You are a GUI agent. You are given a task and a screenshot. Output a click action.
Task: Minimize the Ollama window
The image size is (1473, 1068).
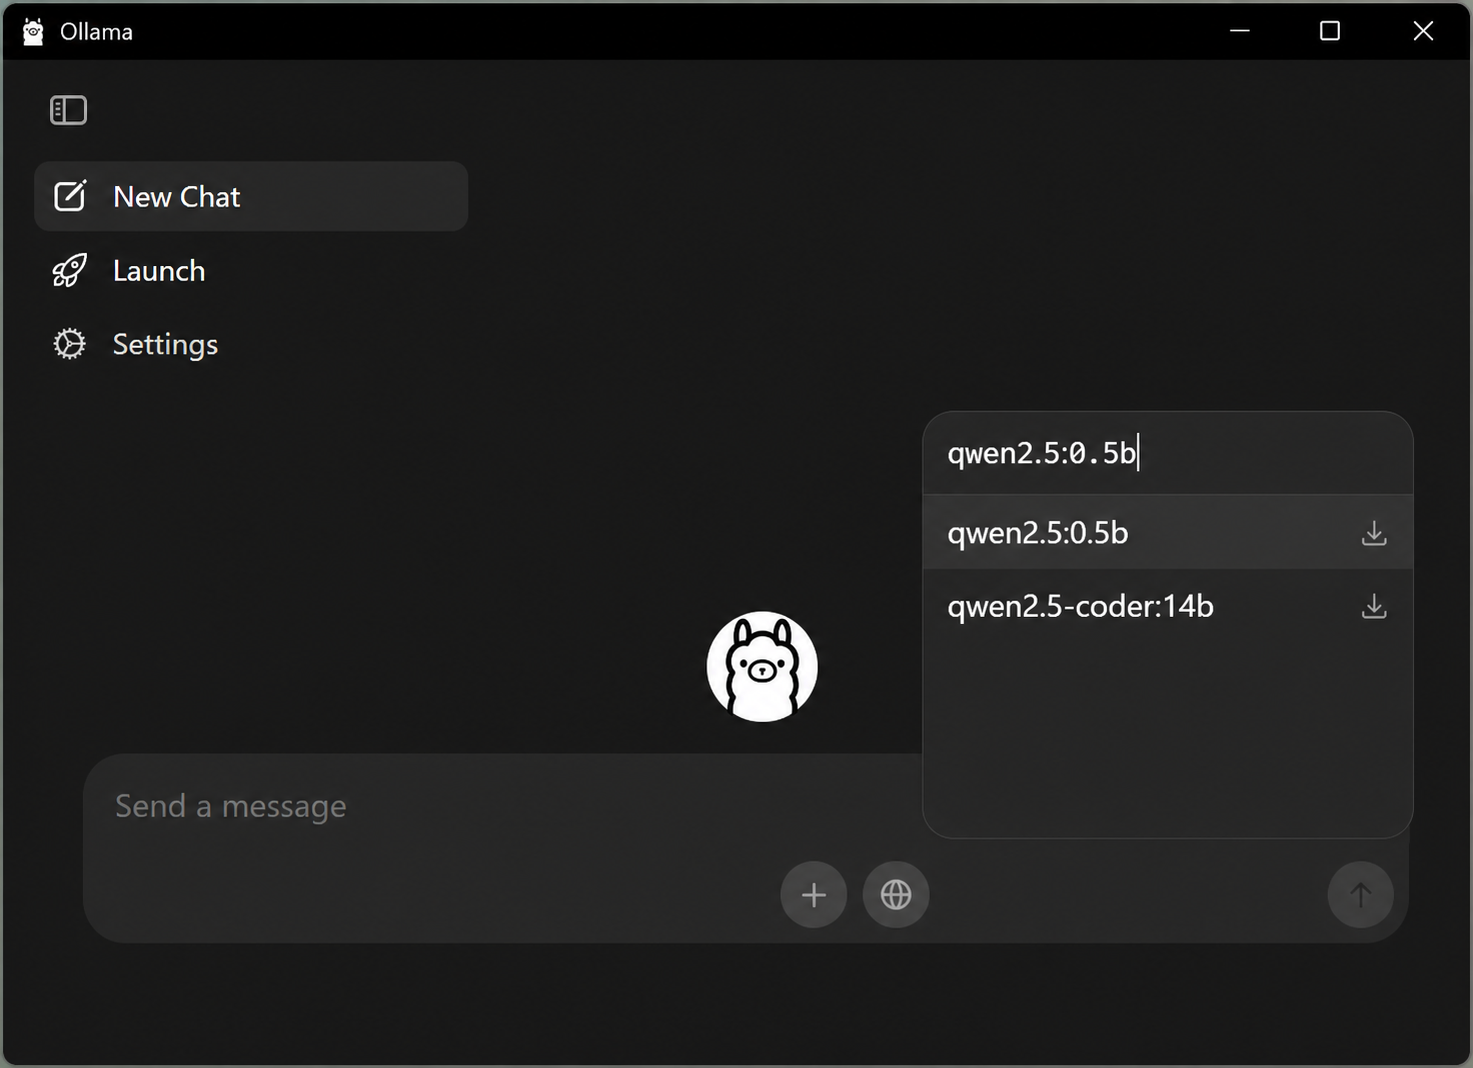[1239, 31]
